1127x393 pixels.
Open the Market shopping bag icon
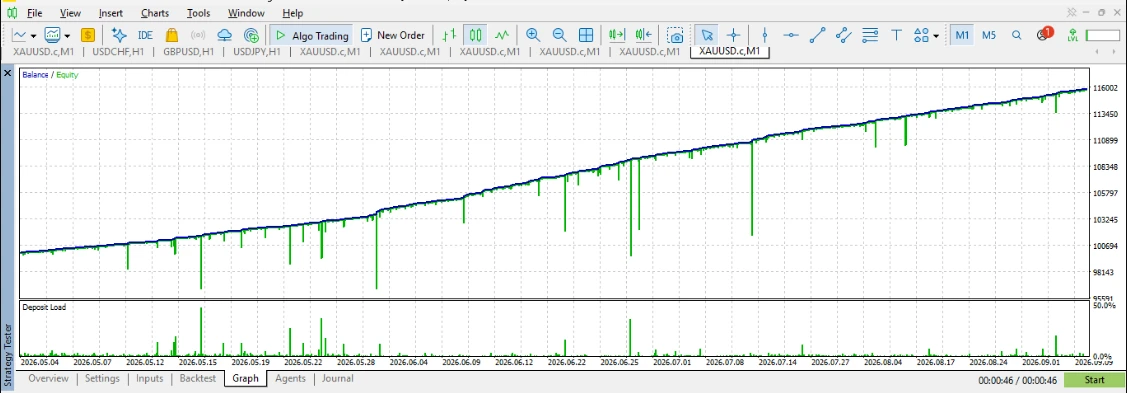(x=172, y=34)
